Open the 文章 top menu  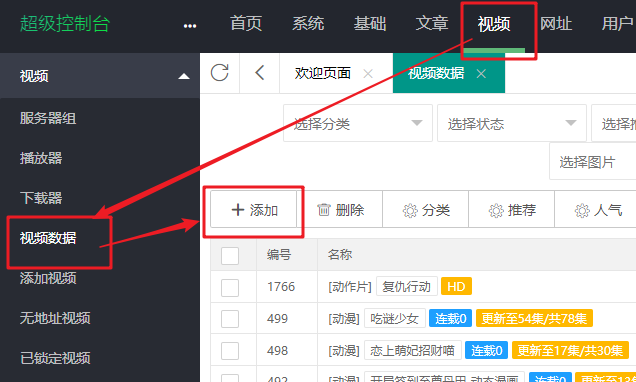pyautogui.click(x=432, y=24)
